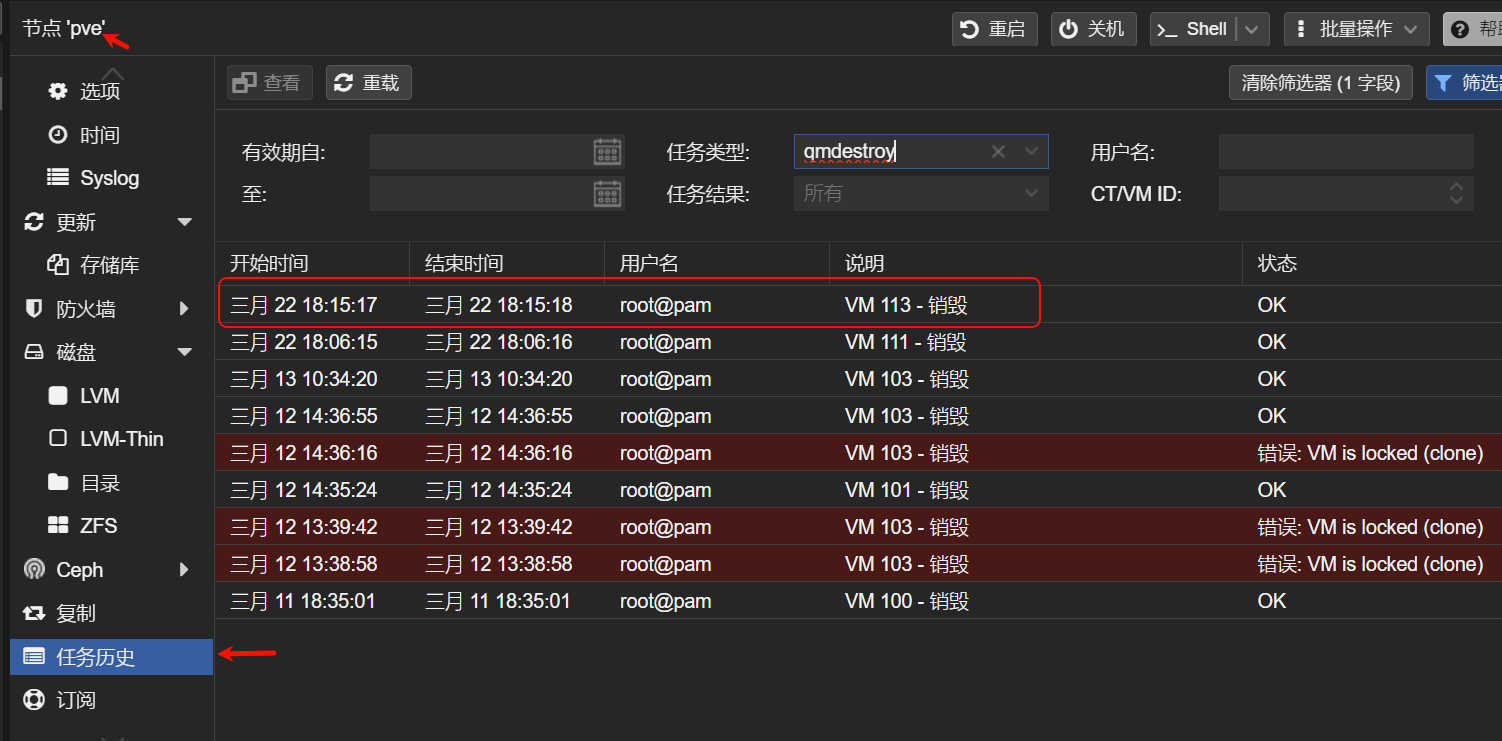This screenshot has height=741, width=1502.
Task: Sort by 状态 column header
Action: tap(1372, 264)
